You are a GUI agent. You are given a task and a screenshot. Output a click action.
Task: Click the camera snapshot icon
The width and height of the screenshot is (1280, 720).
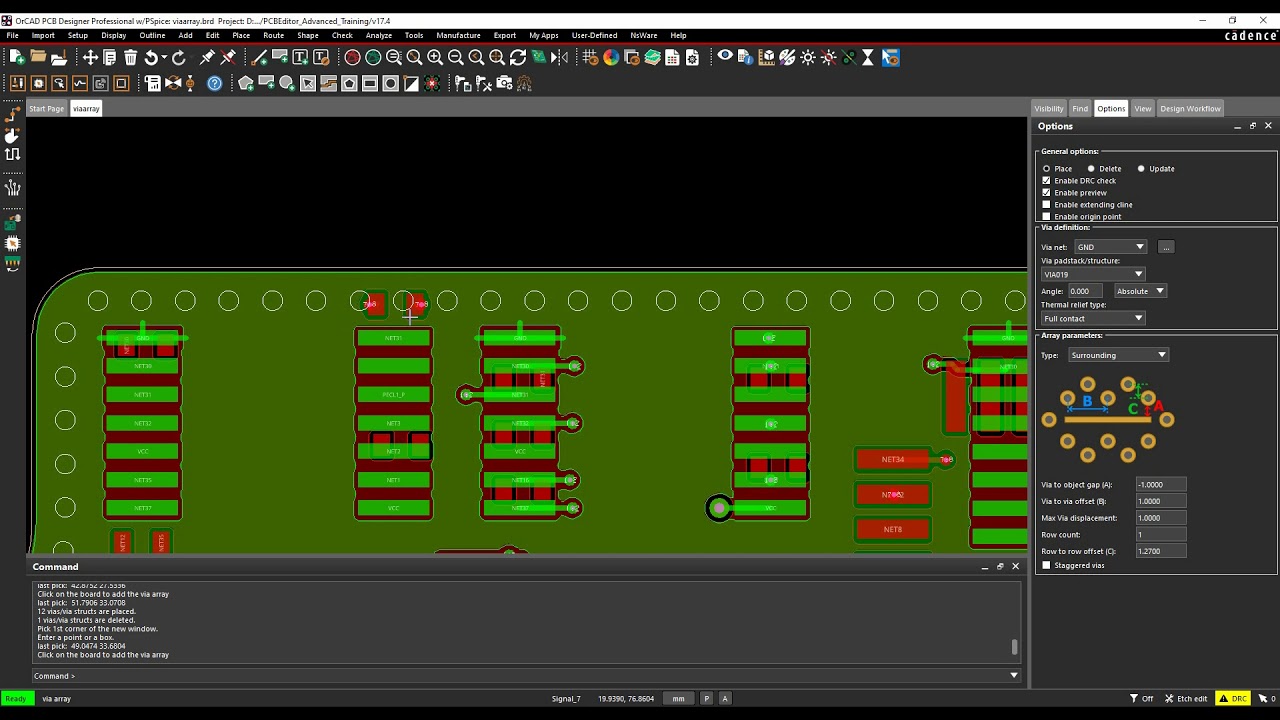coord(505,83)
